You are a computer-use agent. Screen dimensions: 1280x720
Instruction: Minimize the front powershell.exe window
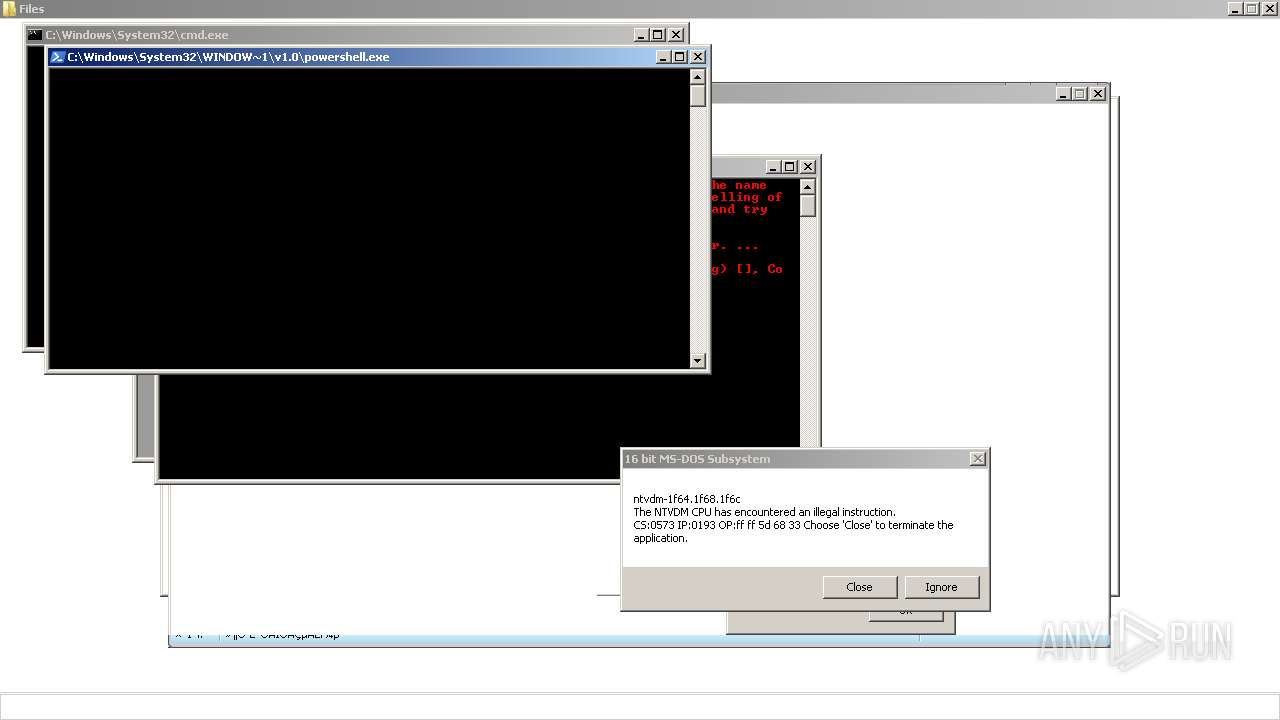coord(663,57)
